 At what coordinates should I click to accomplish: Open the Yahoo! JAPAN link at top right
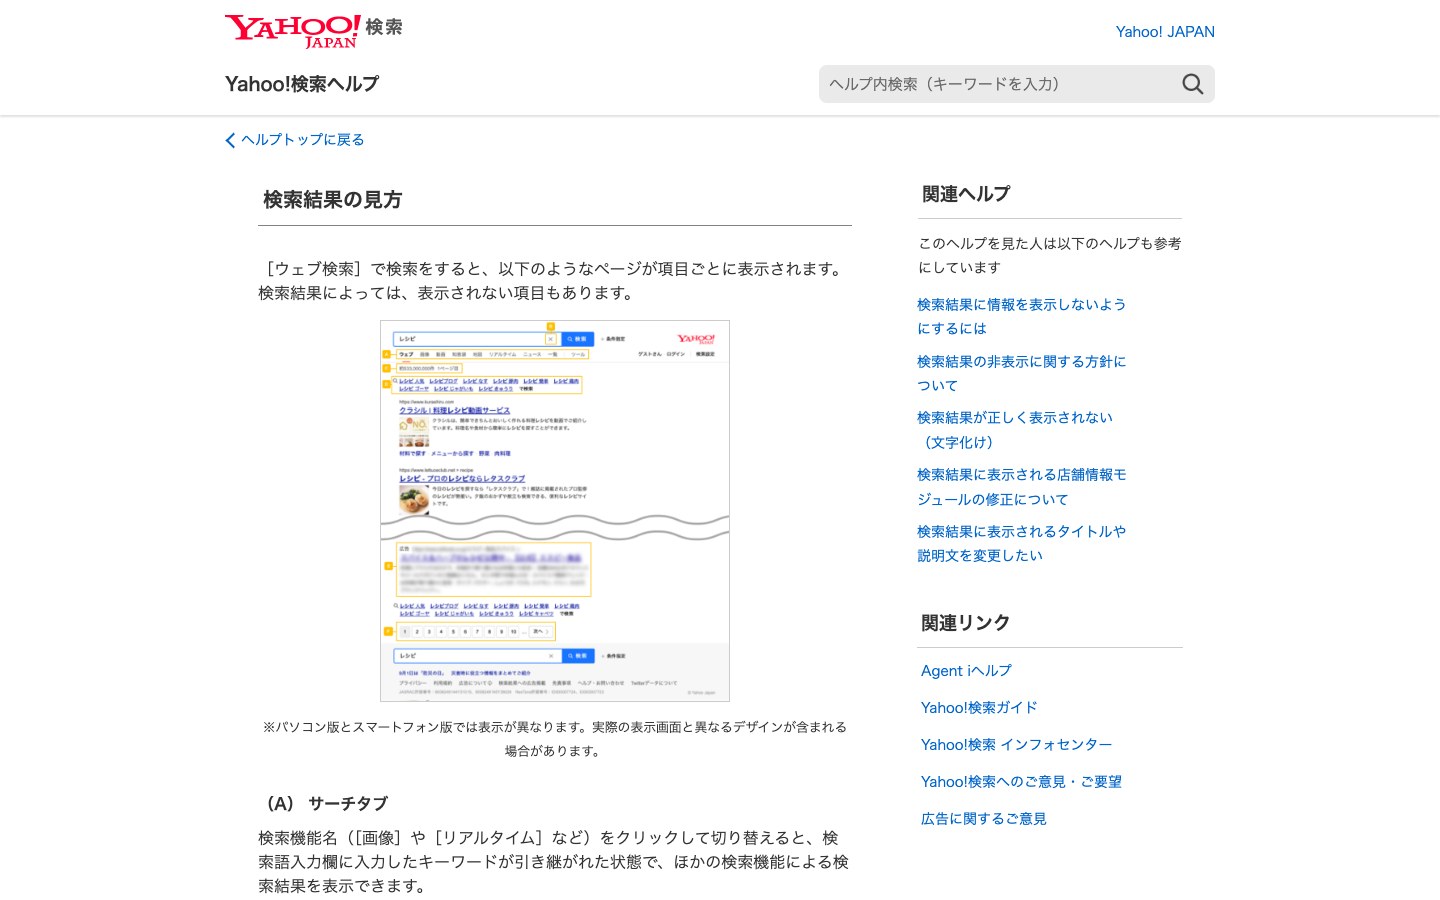point(1165,32)
